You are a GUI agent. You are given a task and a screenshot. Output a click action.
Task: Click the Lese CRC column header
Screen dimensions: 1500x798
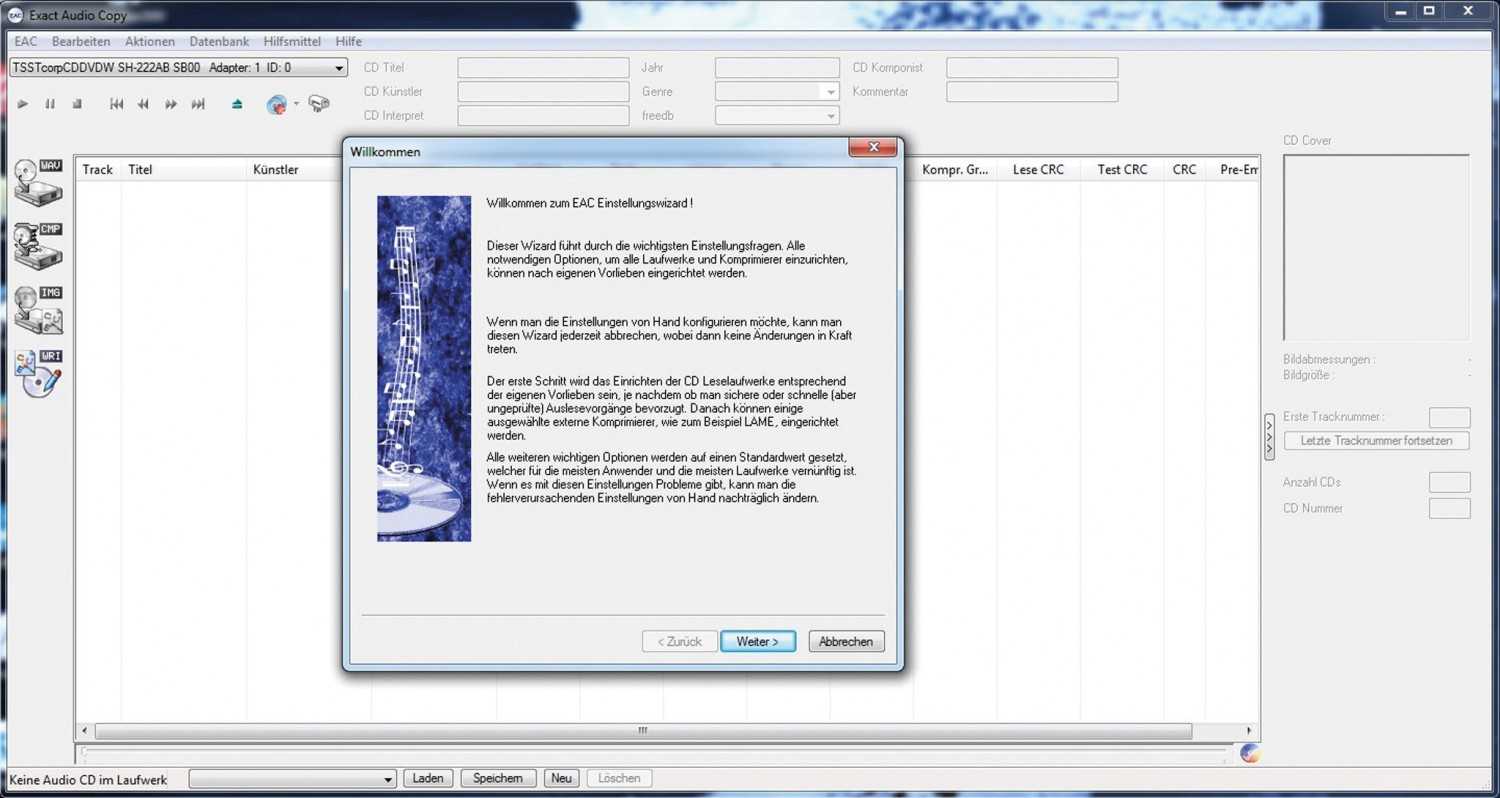(1038, 170)
